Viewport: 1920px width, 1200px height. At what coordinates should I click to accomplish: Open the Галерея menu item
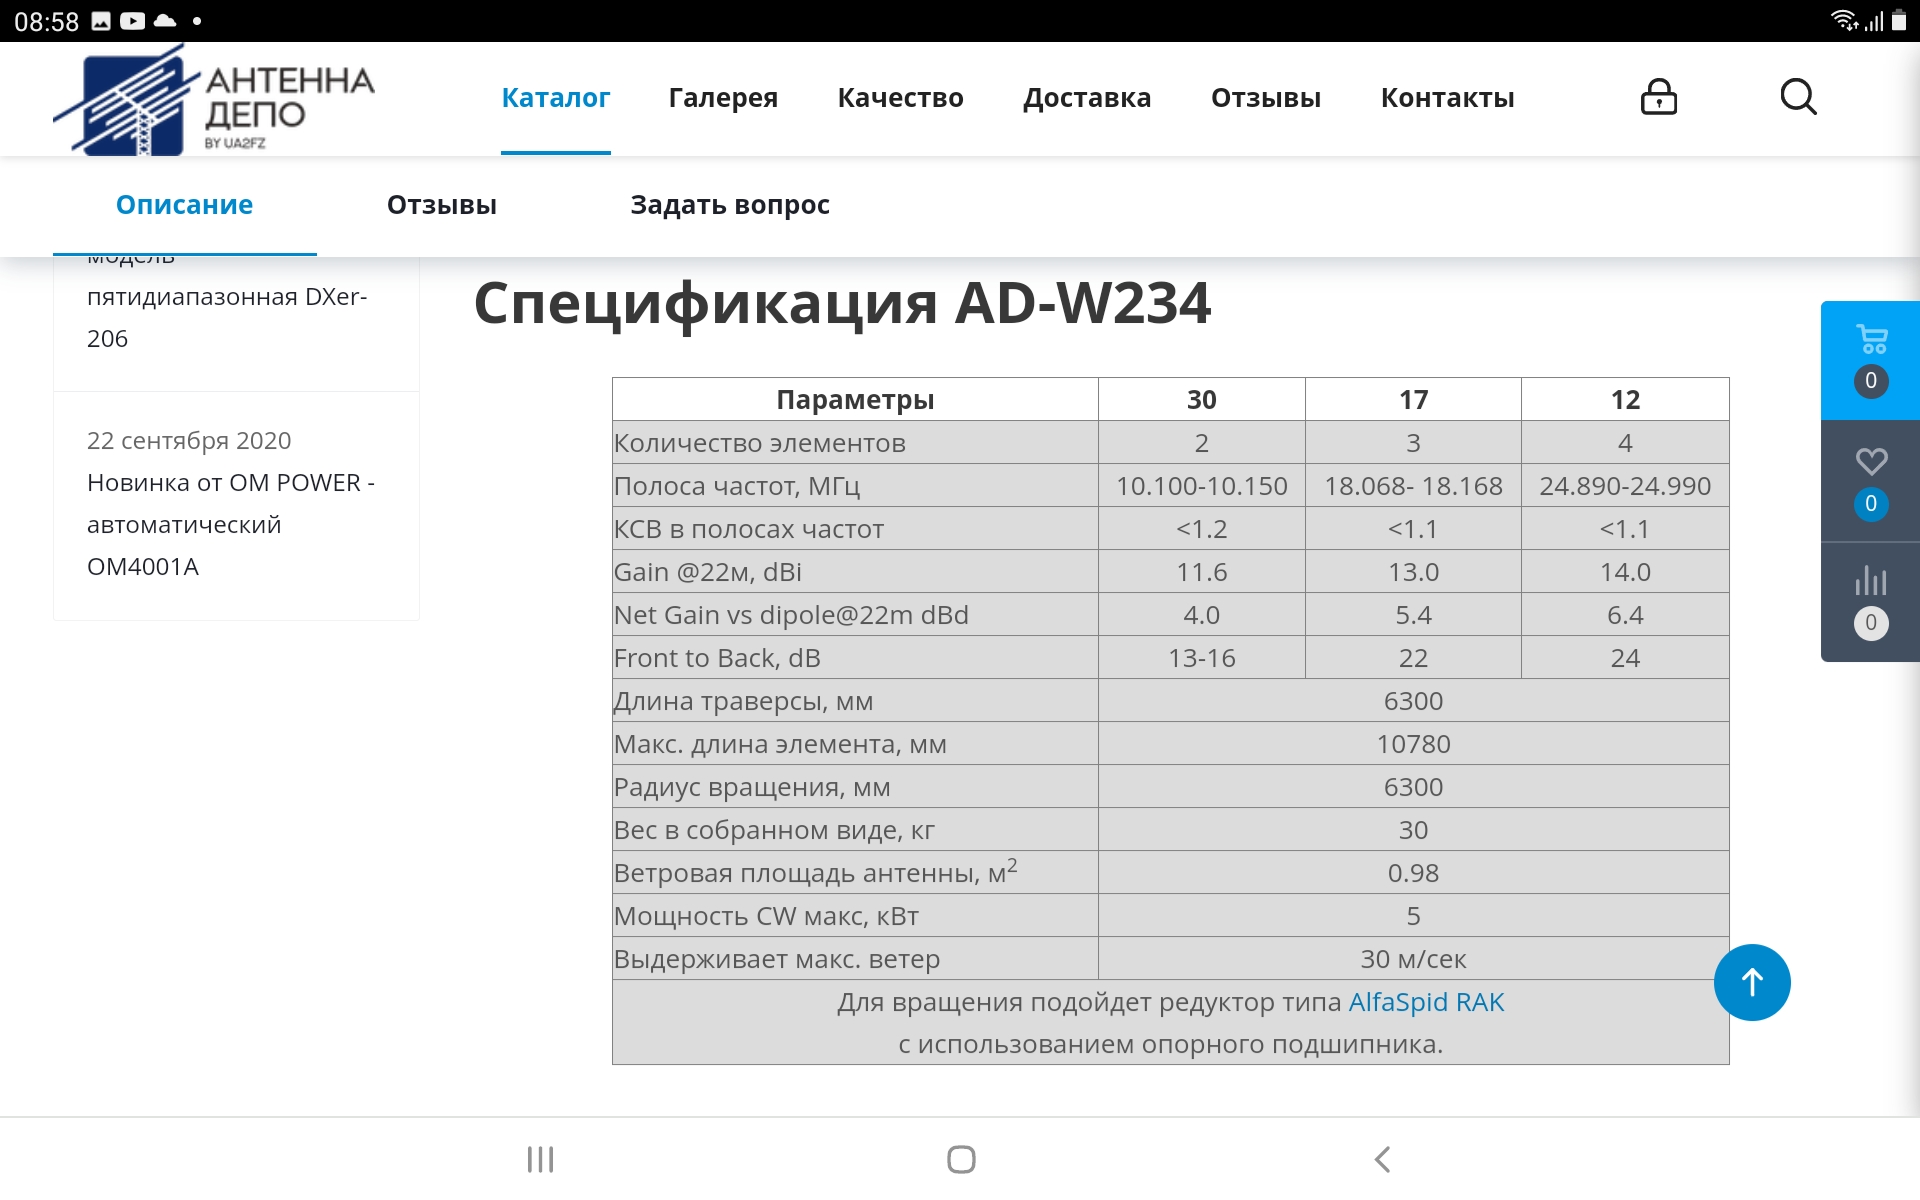723,98
